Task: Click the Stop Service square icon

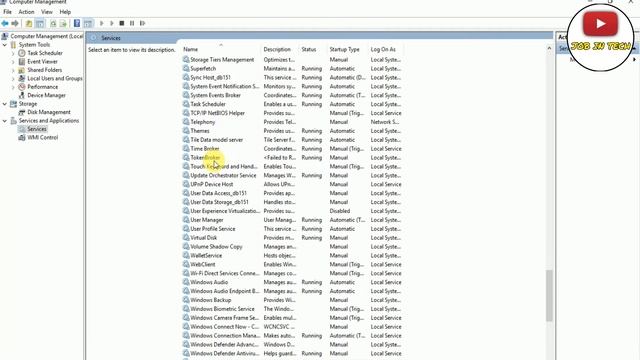Action: (122, 23)
